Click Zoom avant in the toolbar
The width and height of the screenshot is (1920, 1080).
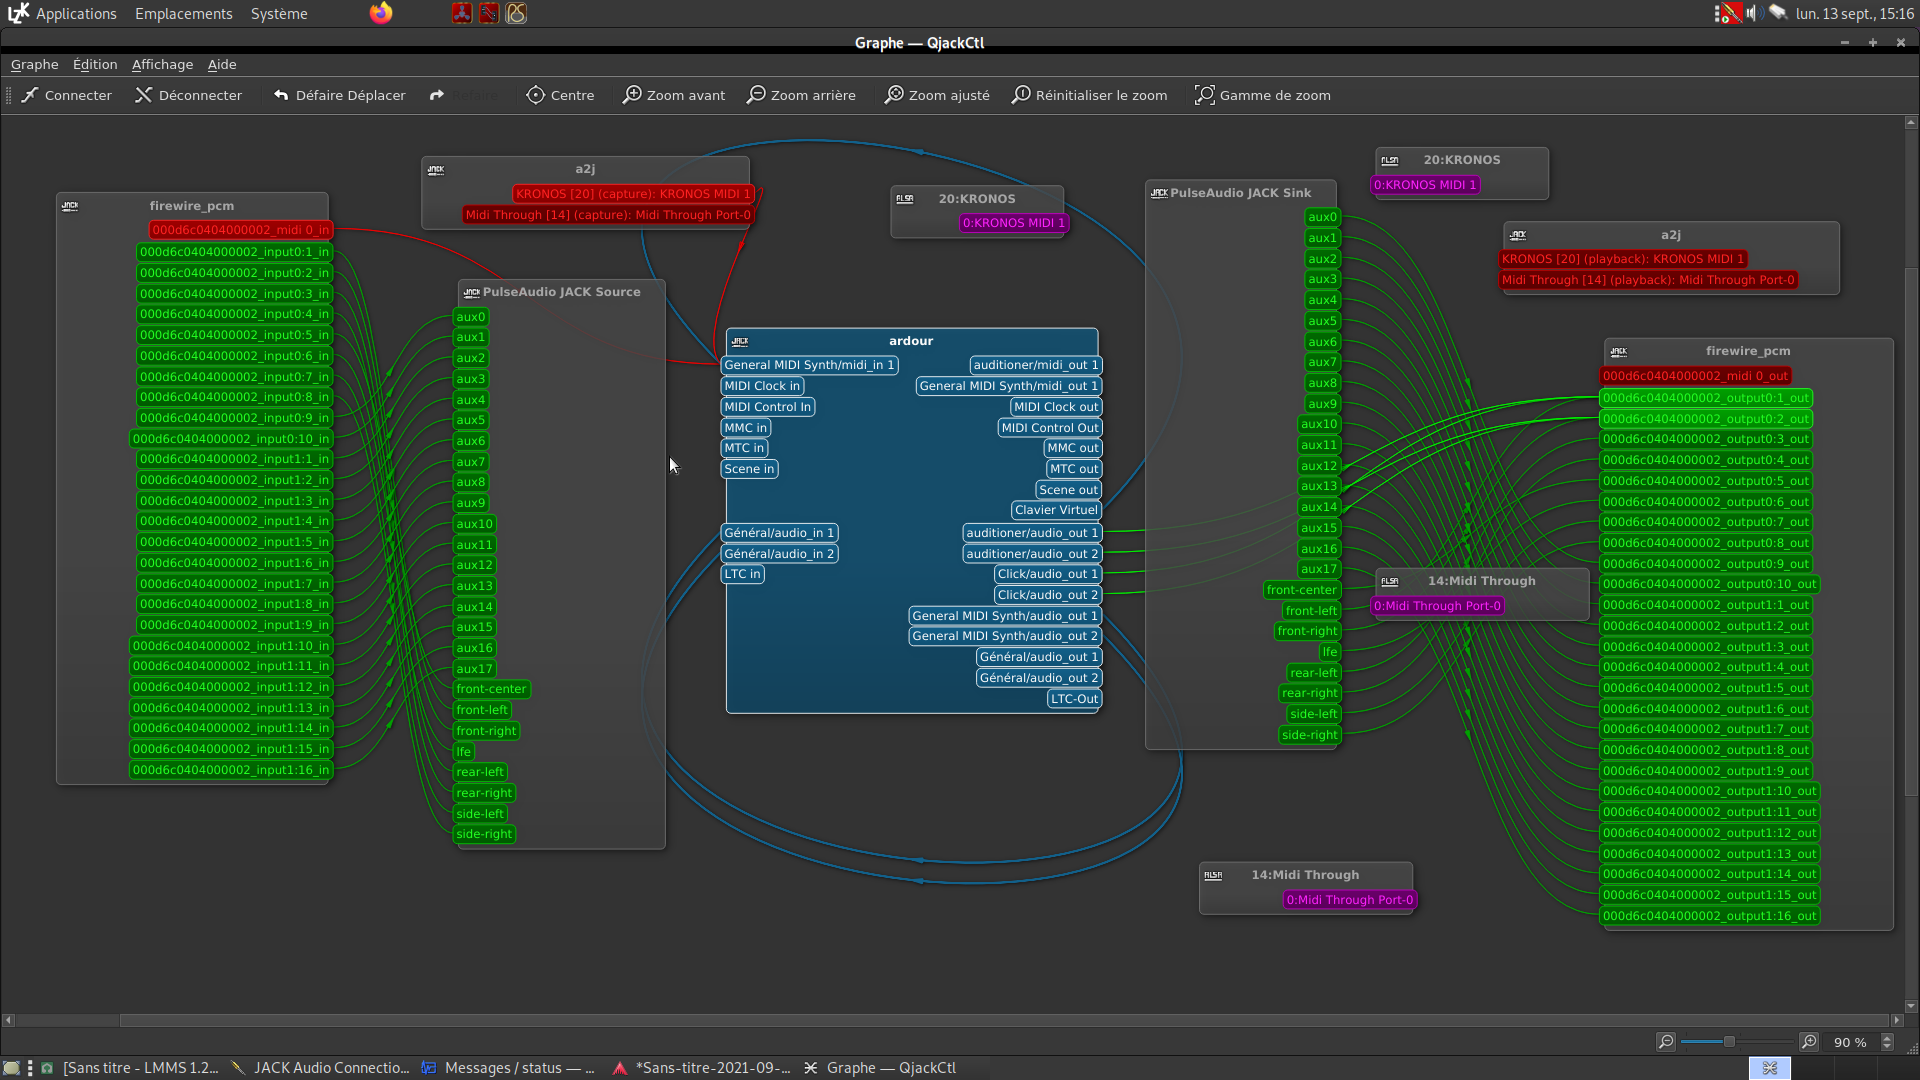tap(674, 95)
